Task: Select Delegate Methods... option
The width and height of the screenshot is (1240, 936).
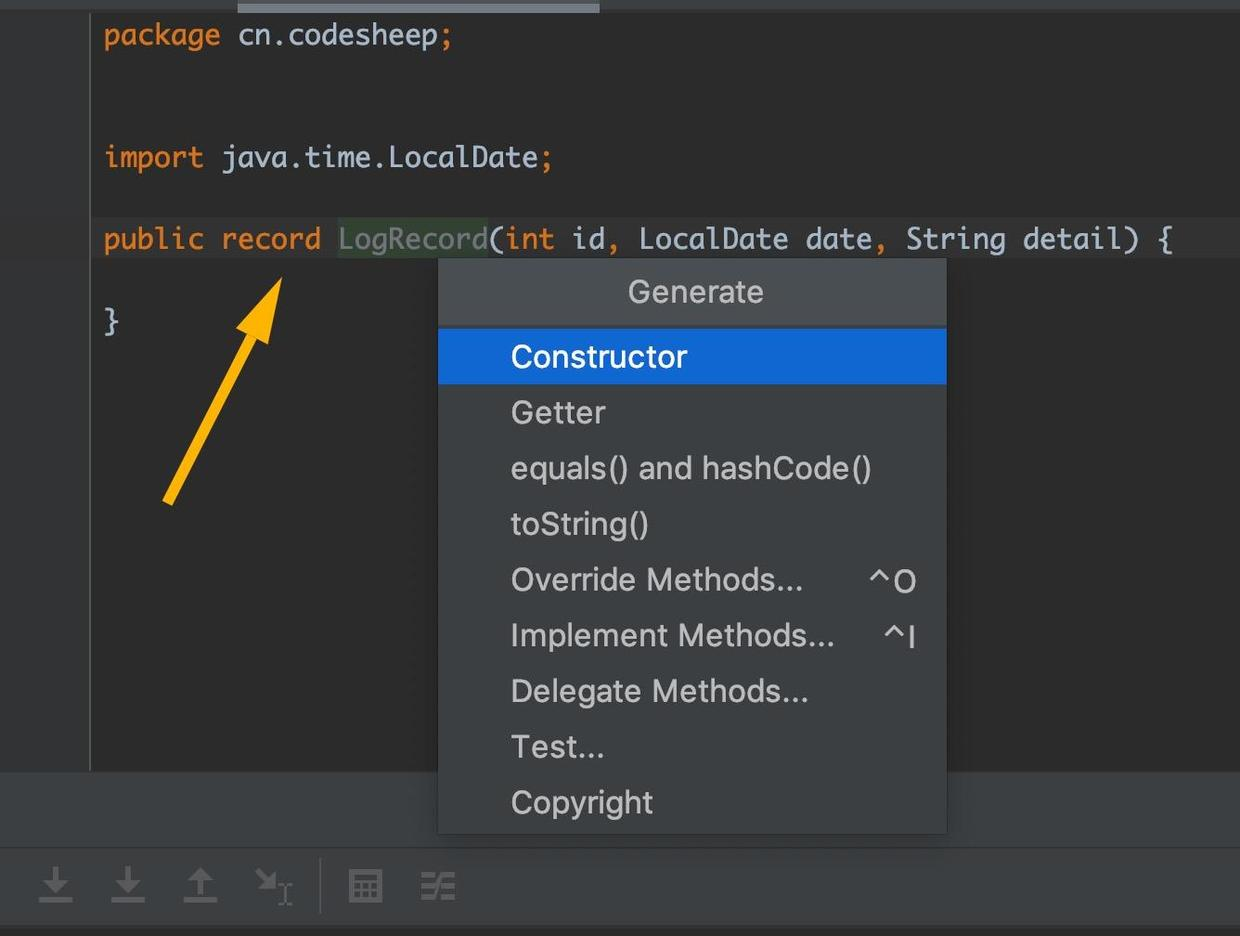Action: tap(659, 692)
